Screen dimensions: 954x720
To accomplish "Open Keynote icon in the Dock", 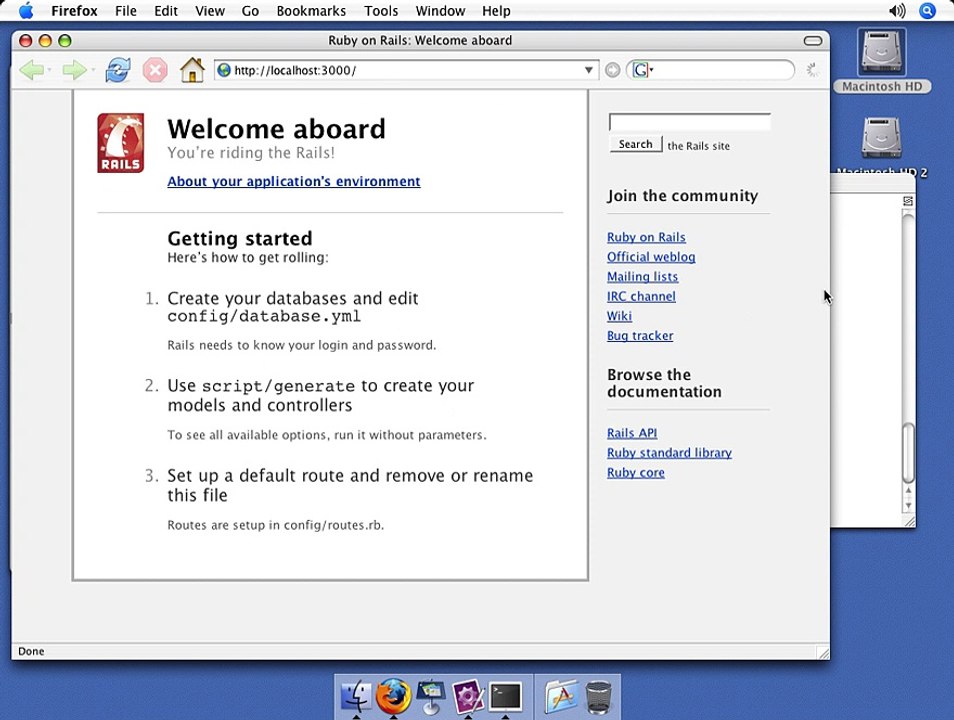I will point(431,696).
